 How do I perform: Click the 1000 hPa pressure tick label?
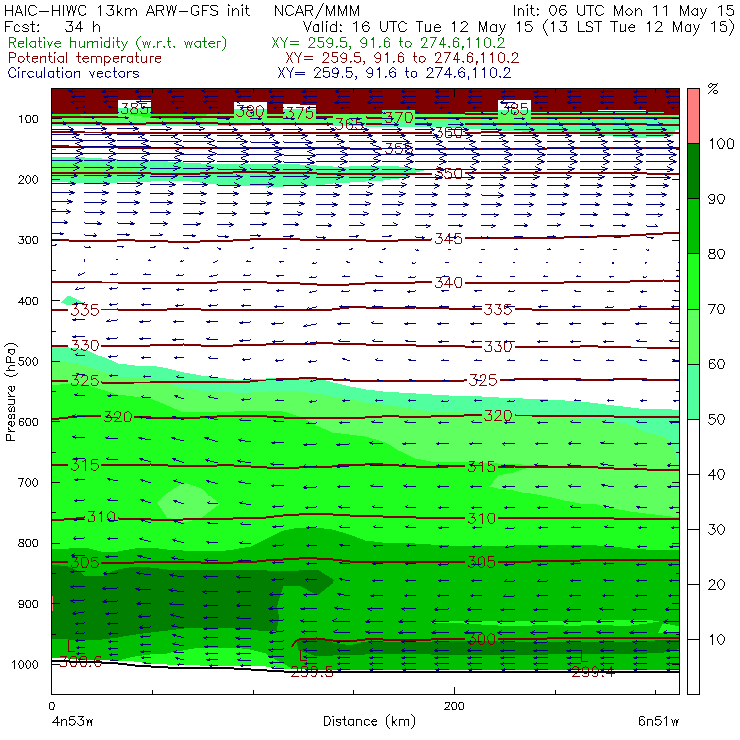(25, 664)
